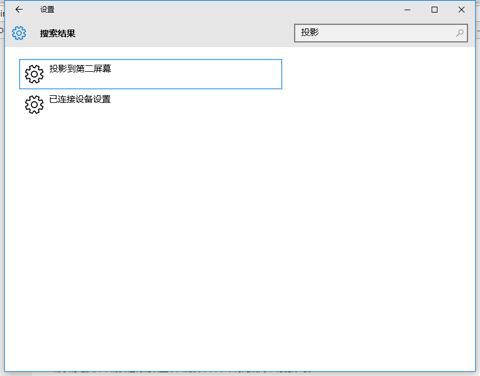The height and width of the screenshot is (376, 480).
Task: Click the magnifier icon in the search box
Action: pos(460,33)
